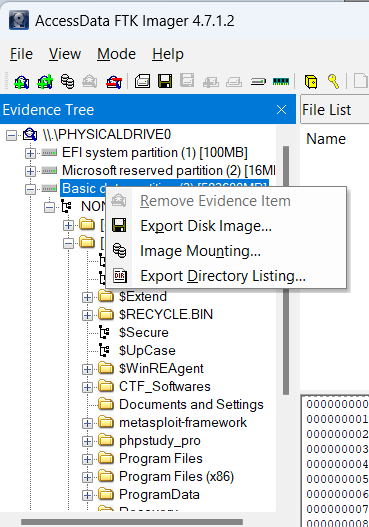This screenshot has height=527, width=369.
Task: Open the View menu
Action: [x=65, y=54]
